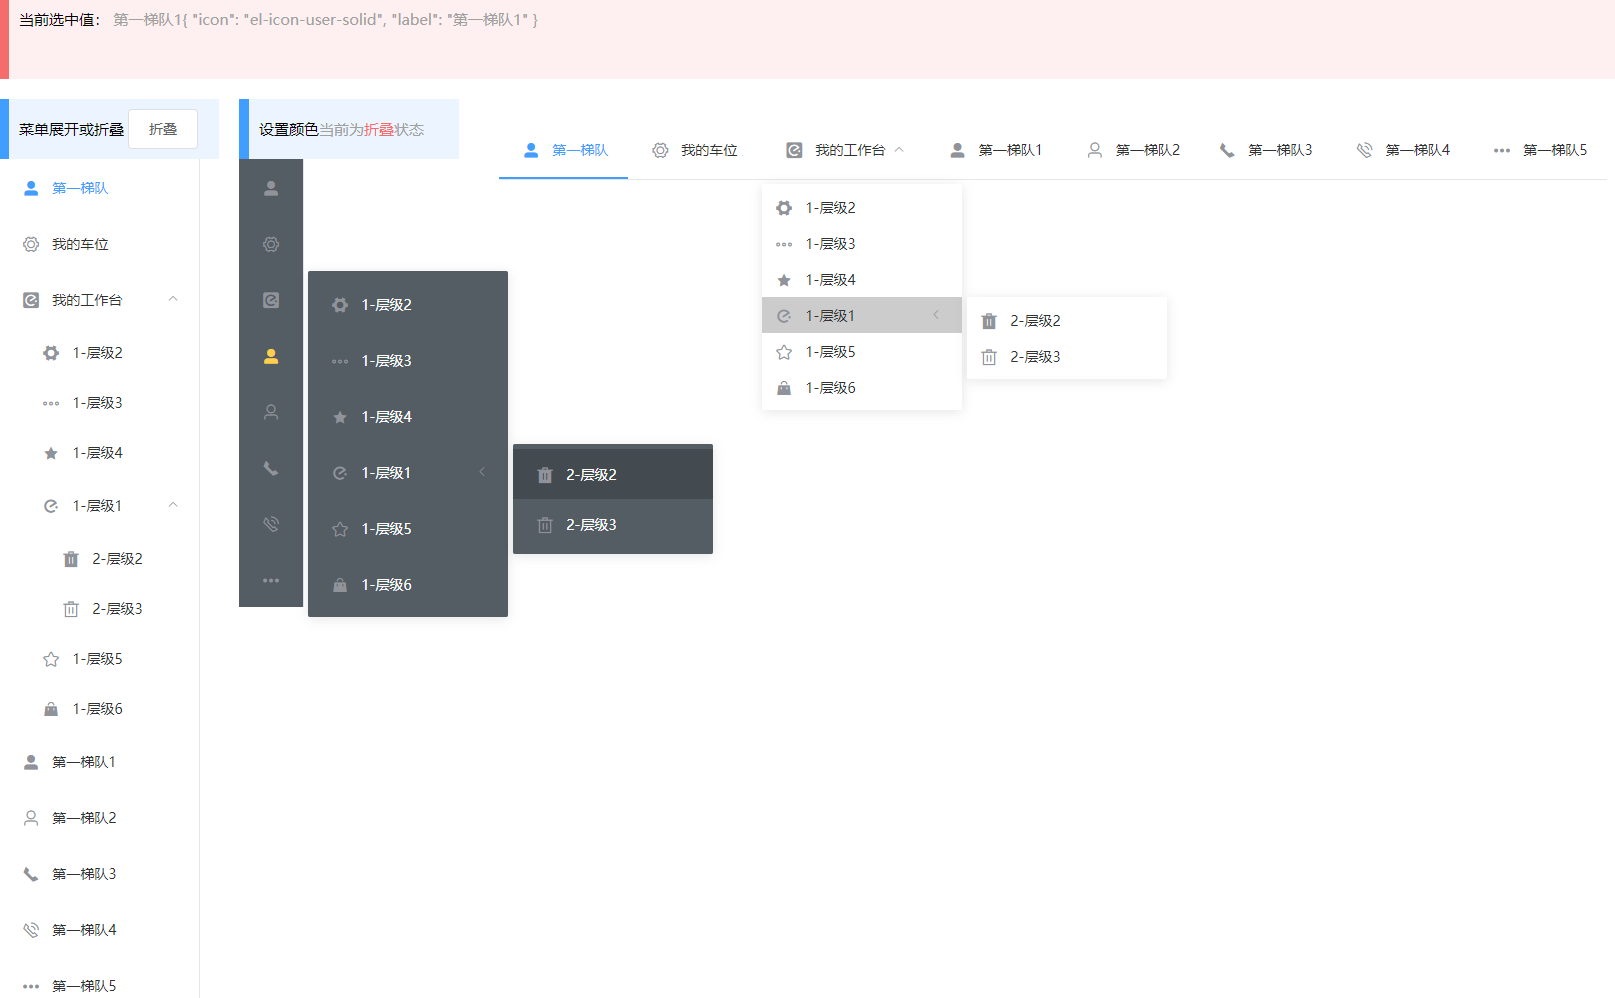This screenshot has height=998, width=1615.
Task: Collapse the 1-层级1 arrow in left sidebar
Action: 173,505
